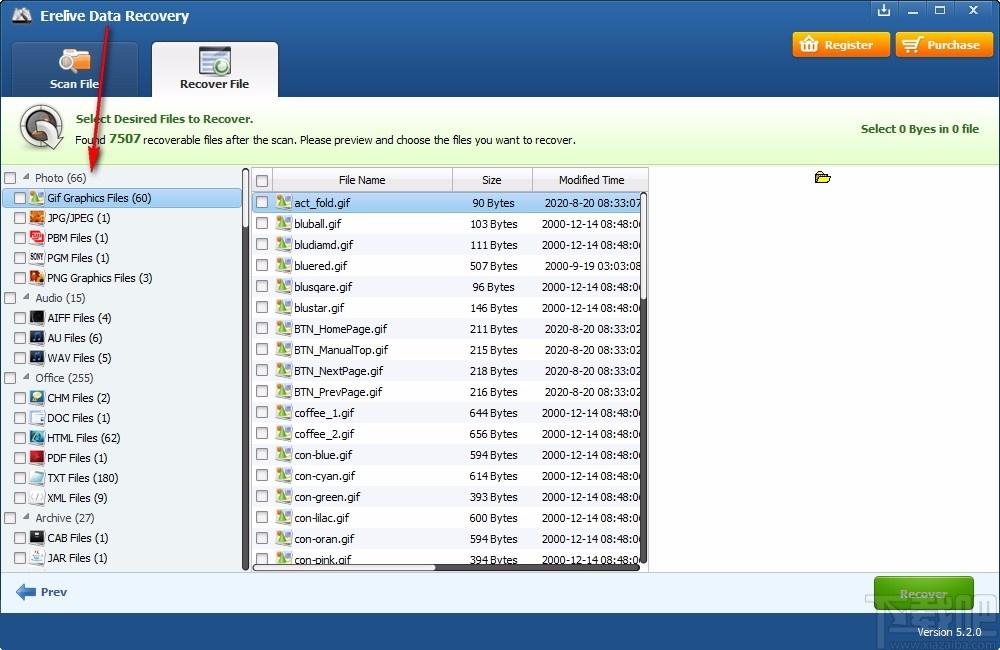Collapse the Office category tree node
This screenshot has height=650, width=1000.
point(26,376)
